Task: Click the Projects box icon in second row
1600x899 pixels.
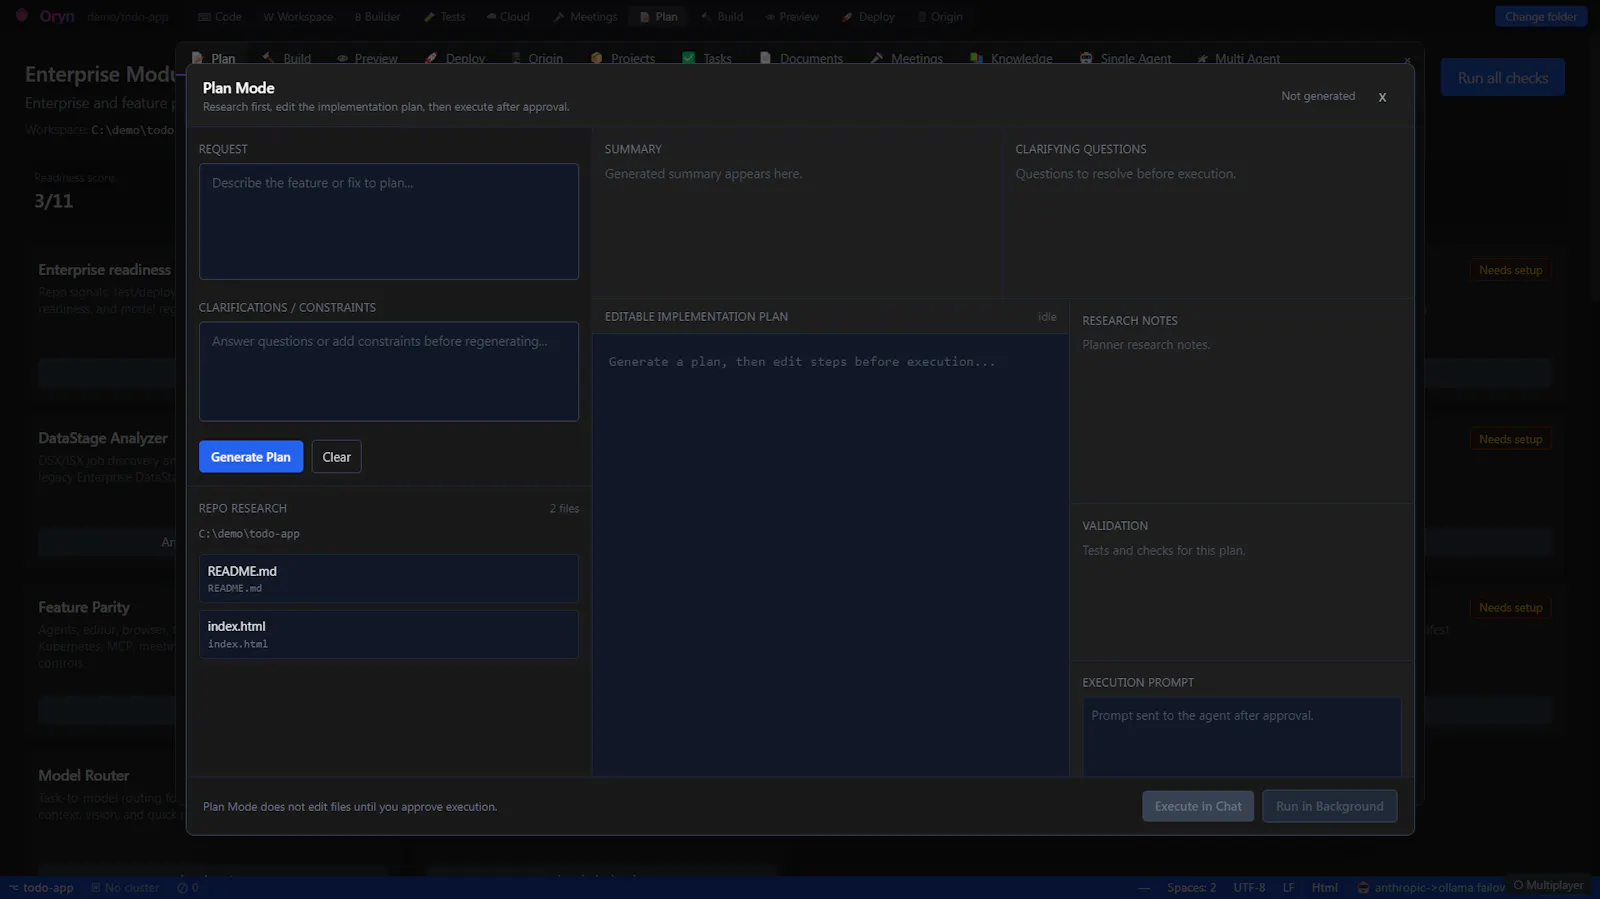Action: (x=597, y=58)
